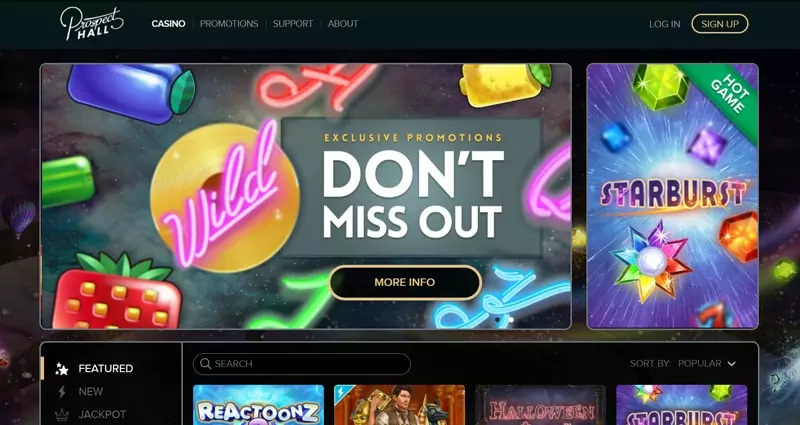Click the search magnifier icon
This screenshot has height=425, width=800.
205,364
